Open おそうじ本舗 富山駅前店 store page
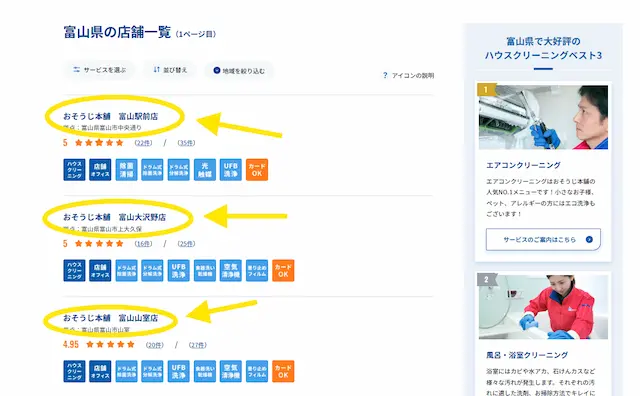640x396 pixels. 111,116
